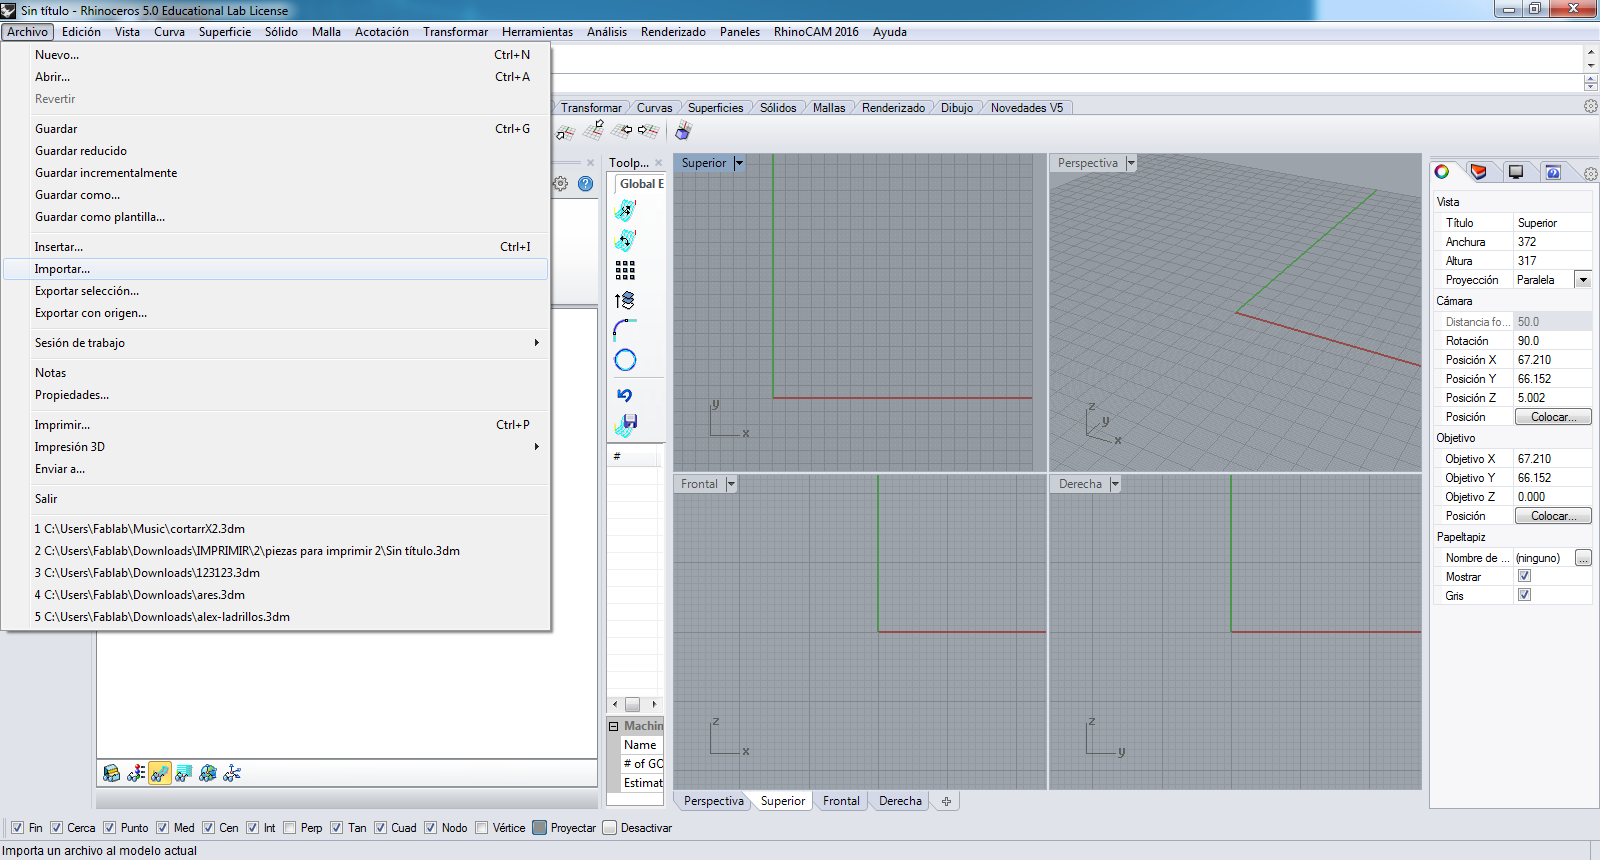Select Exportar selección... menu entry
Screen dimensions: 1602x860
[276, 291]
